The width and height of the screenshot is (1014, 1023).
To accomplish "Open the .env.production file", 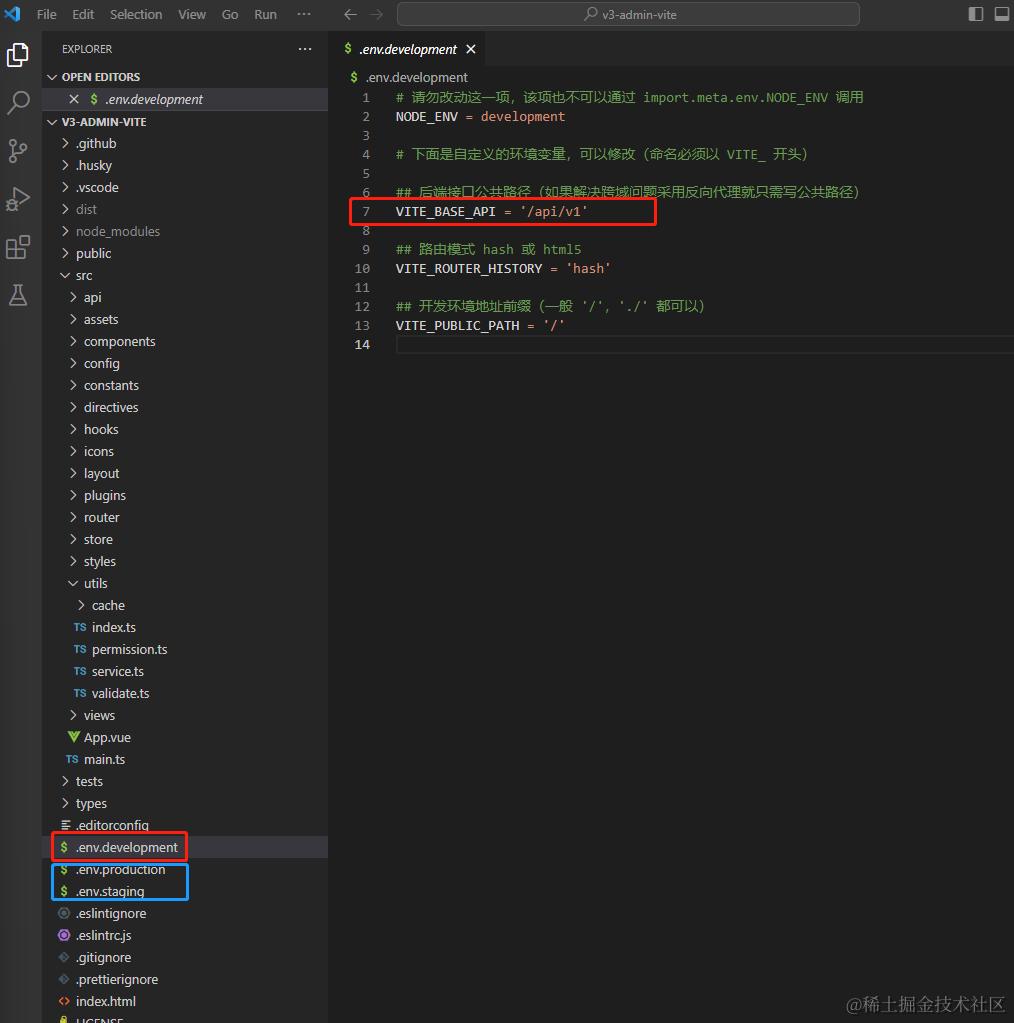I will [118, 869].
